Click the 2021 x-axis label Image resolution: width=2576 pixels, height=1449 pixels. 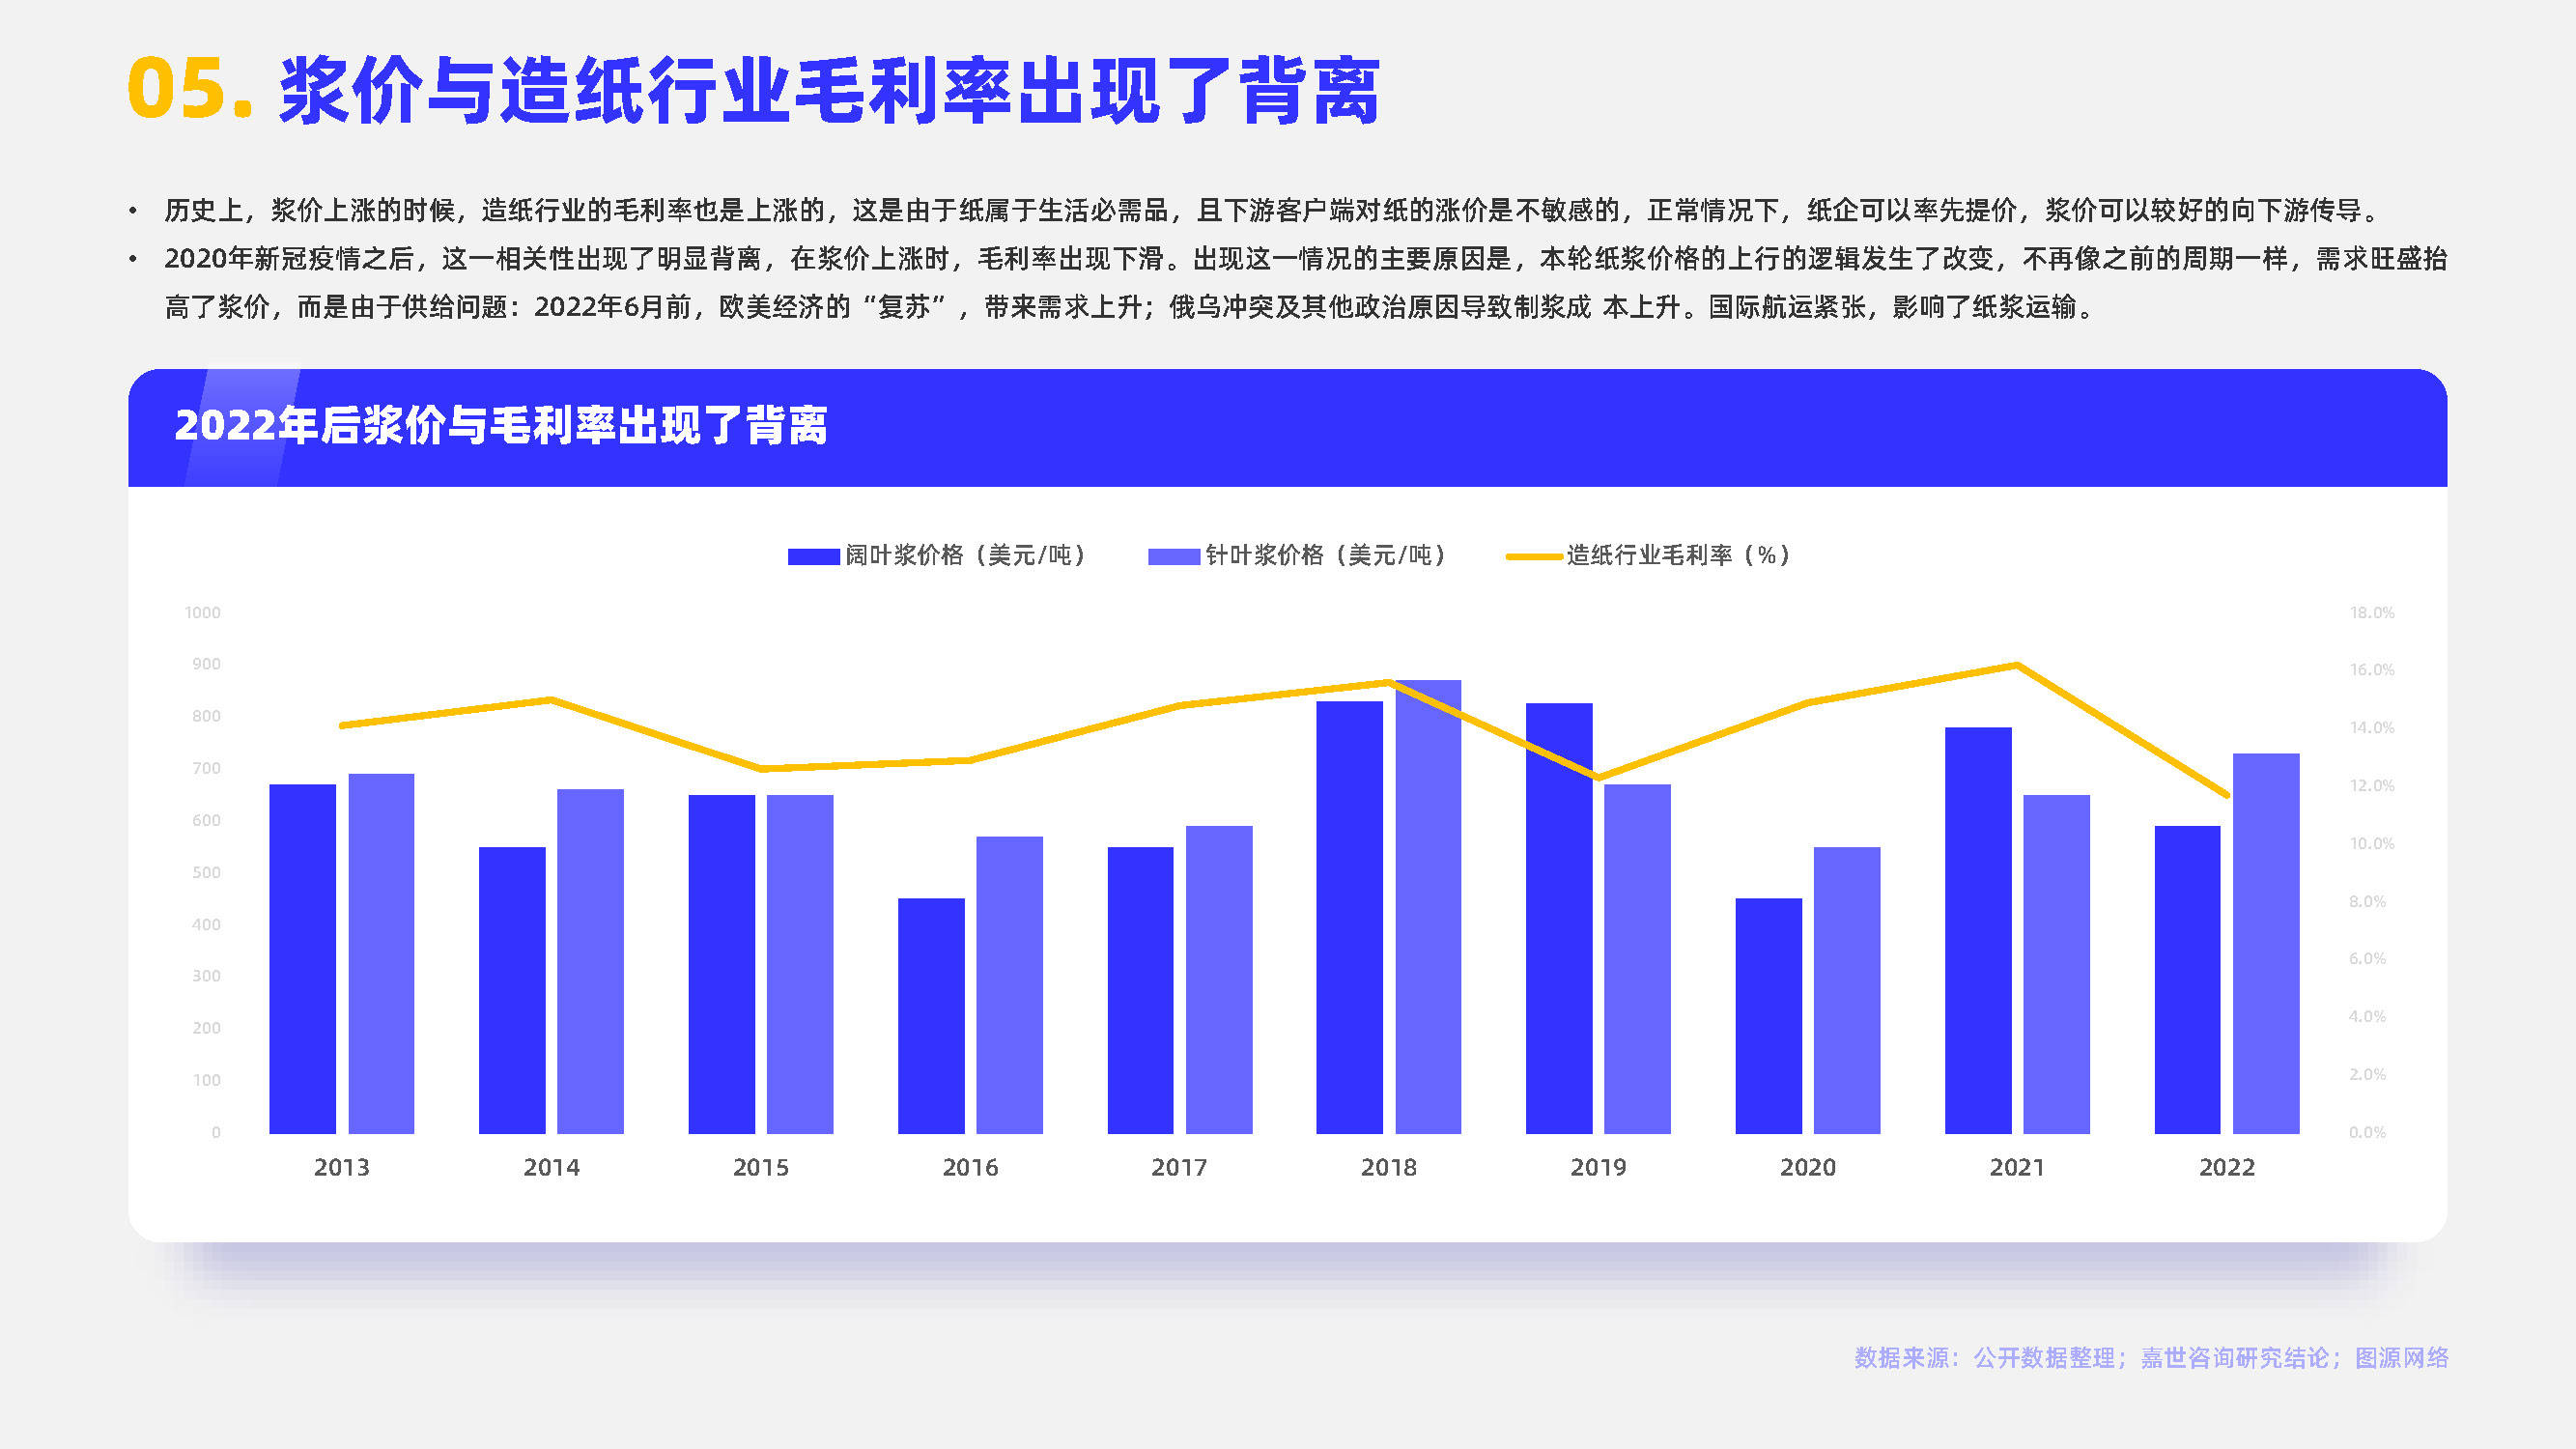pos(2017,1167)
